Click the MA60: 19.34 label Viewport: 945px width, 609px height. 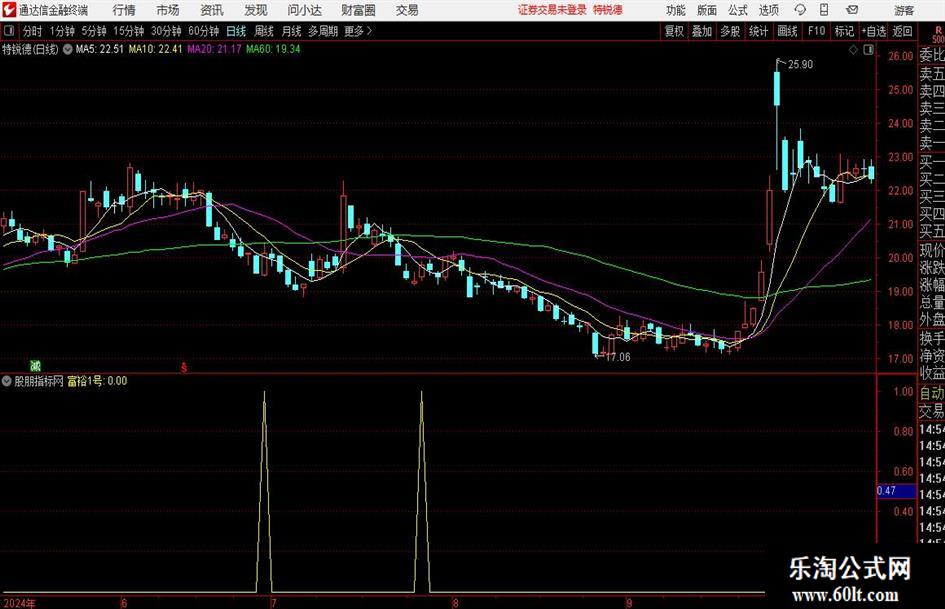[x=273, y=49]
